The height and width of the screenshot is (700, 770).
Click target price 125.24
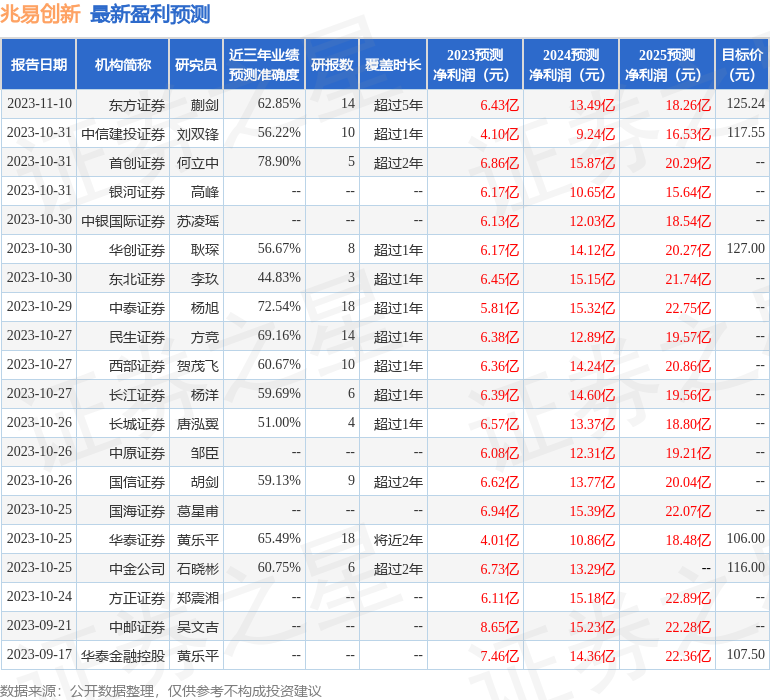coord(745,103)
